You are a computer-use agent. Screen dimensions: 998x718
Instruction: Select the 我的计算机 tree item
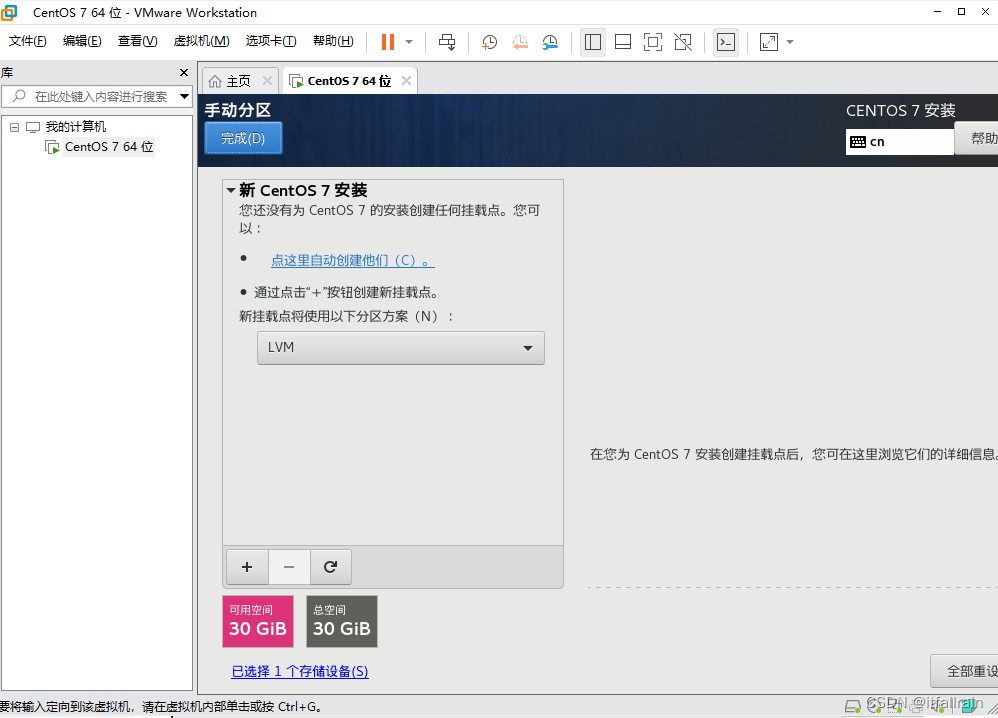[76, 127]
